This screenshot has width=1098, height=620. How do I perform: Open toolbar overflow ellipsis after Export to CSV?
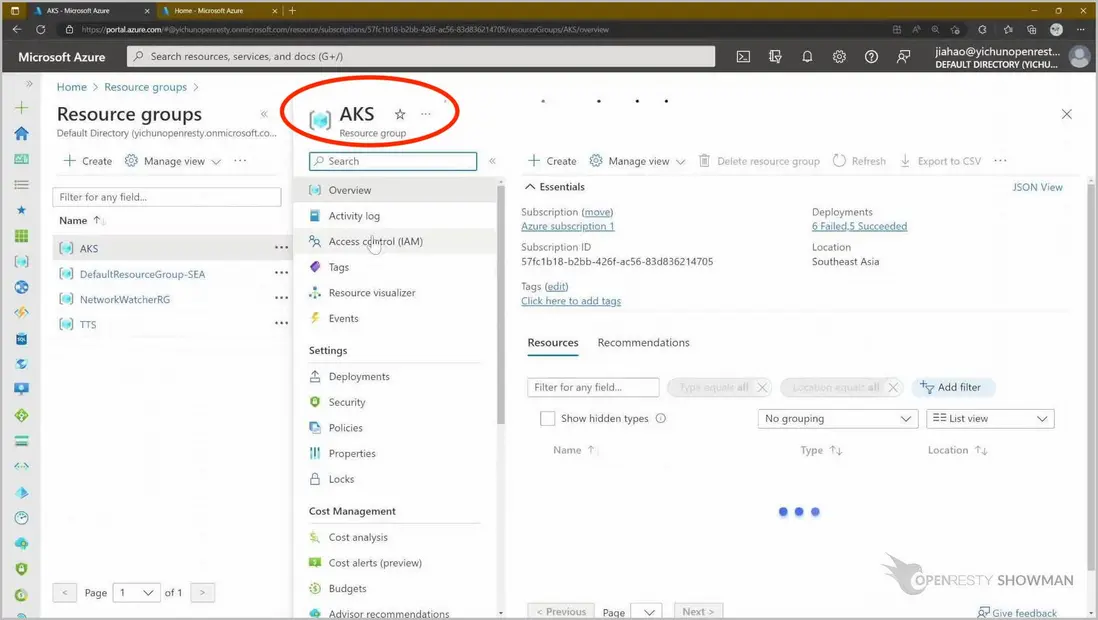click(x=1000, y=160)
